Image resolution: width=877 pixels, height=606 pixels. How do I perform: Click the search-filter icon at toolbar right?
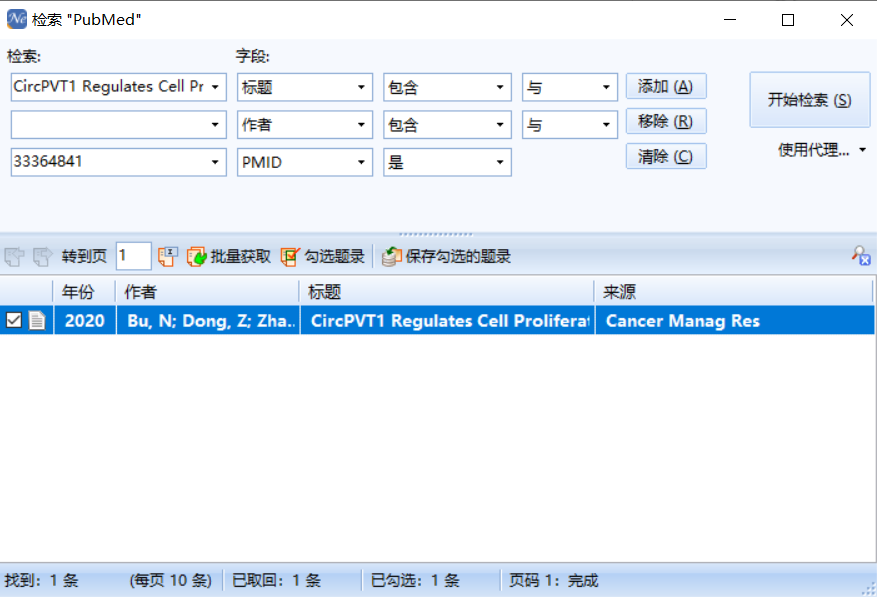pyautogui.click(x=861, y=256)
